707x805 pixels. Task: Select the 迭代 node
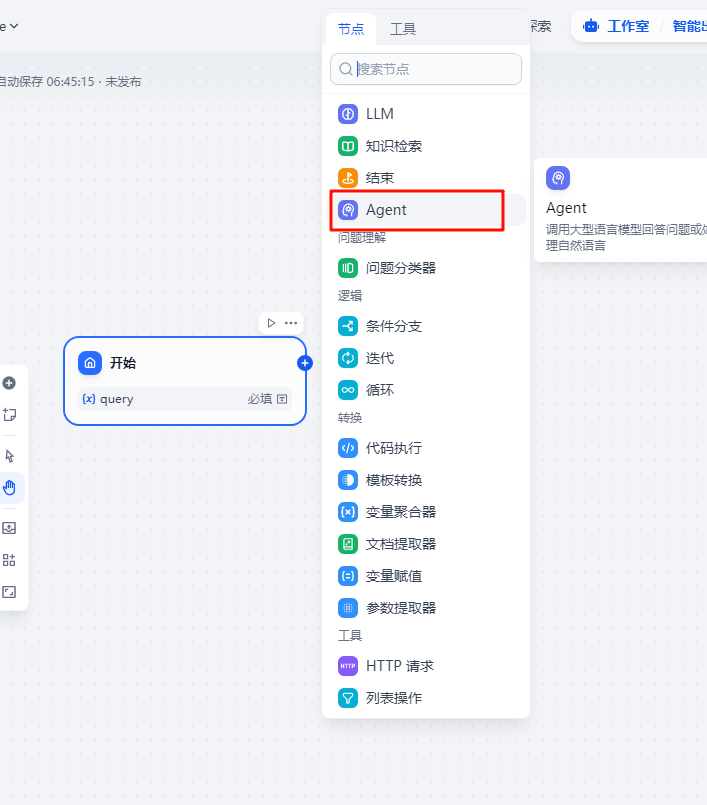coord(380,358)
